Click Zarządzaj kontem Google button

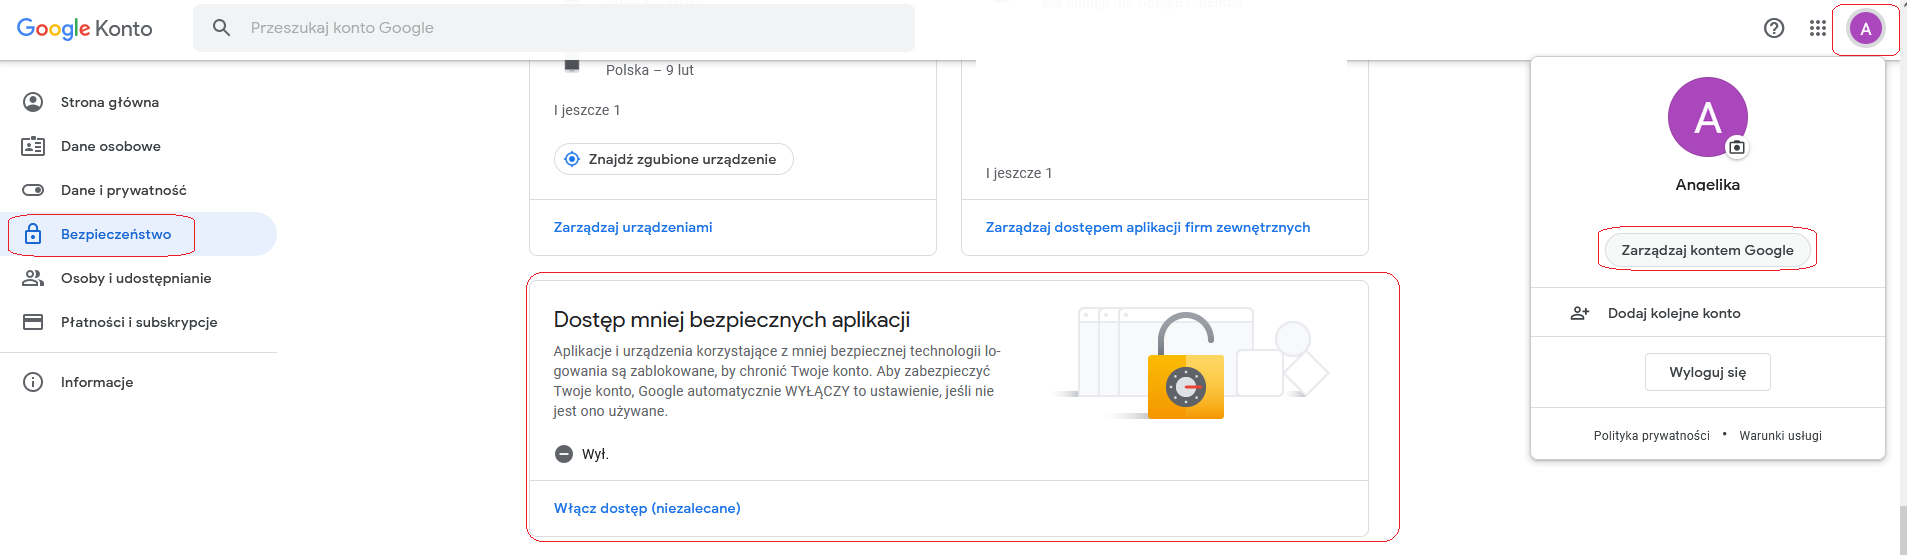1707,250
